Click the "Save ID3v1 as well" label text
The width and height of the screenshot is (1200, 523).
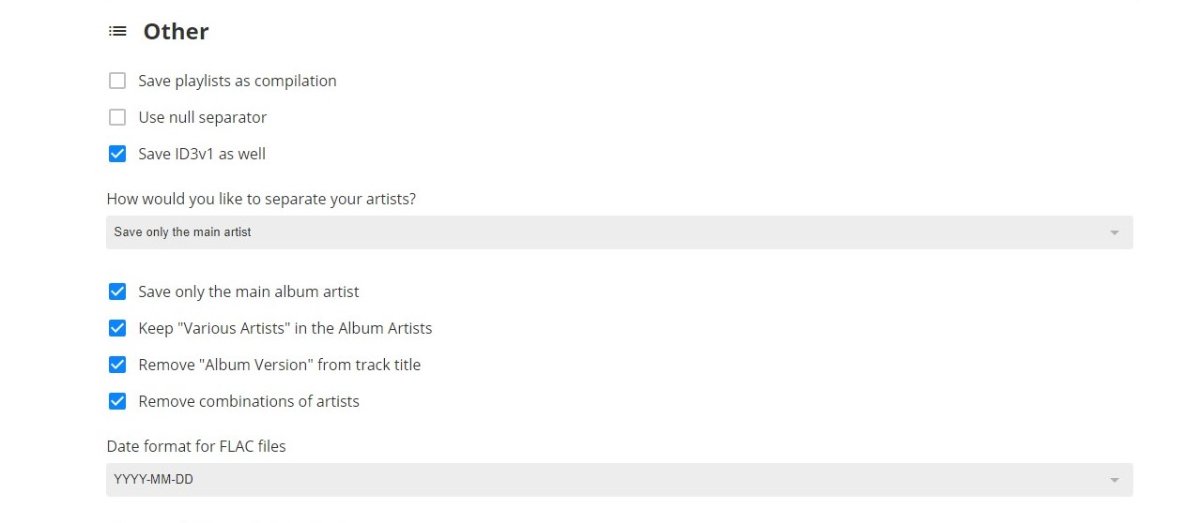point(202,154)
